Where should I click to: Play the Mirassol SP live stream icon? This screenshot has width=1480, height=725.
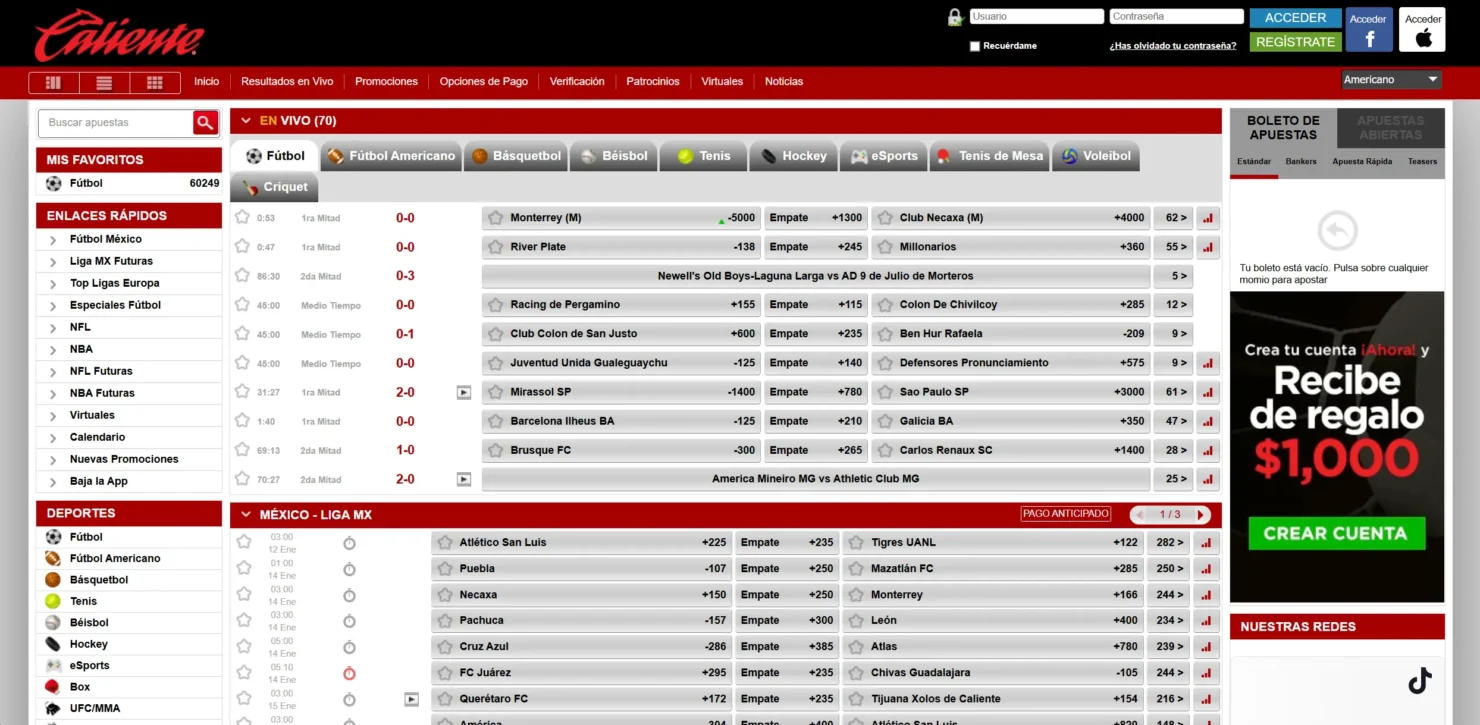(463, 392)
